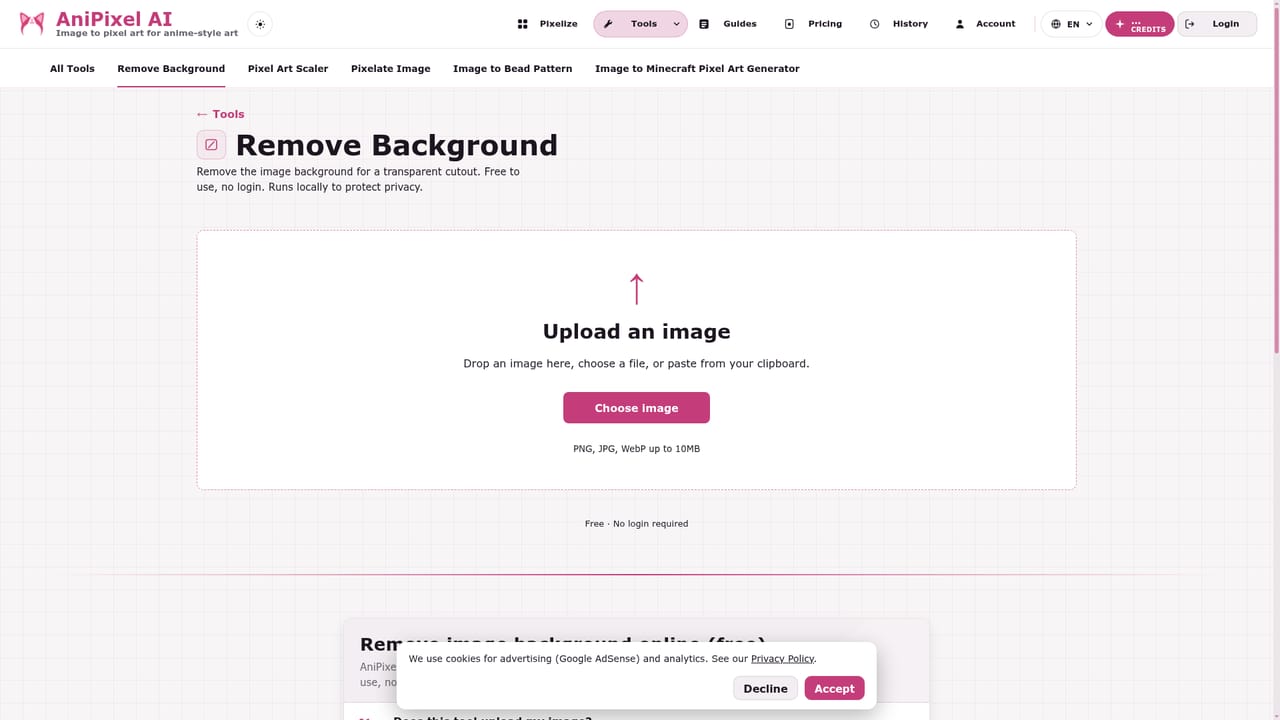Open the Pixelate Image tab
This screenshot has height=720, width=1280.
(x=391, y=69)
